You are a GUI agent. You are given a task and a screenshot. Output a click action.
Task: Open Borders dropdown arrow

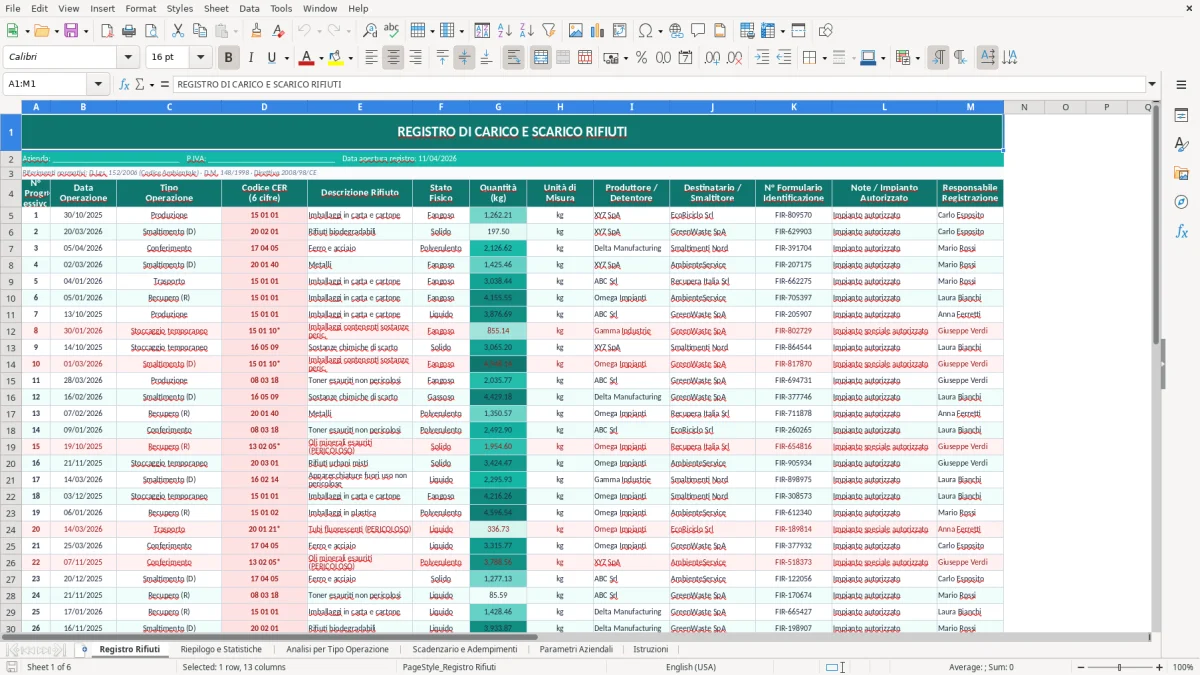tap(824, 58)
